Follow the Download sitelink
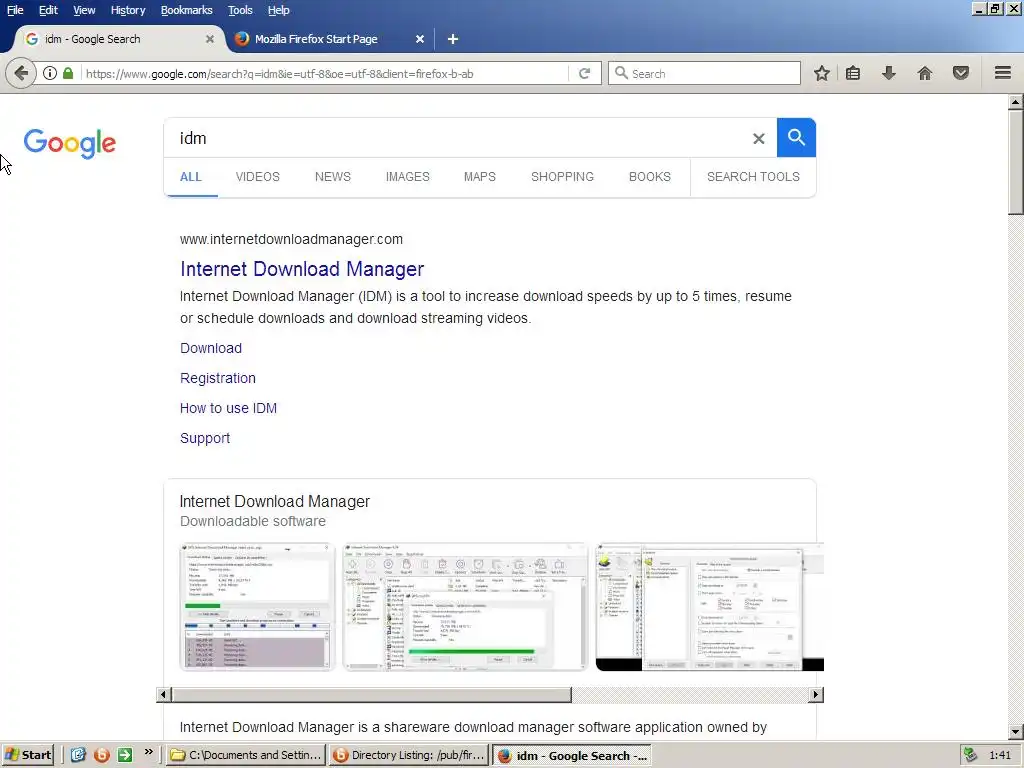The width and height of the screenshot is (1024, 768). click(x=211, y=348)
